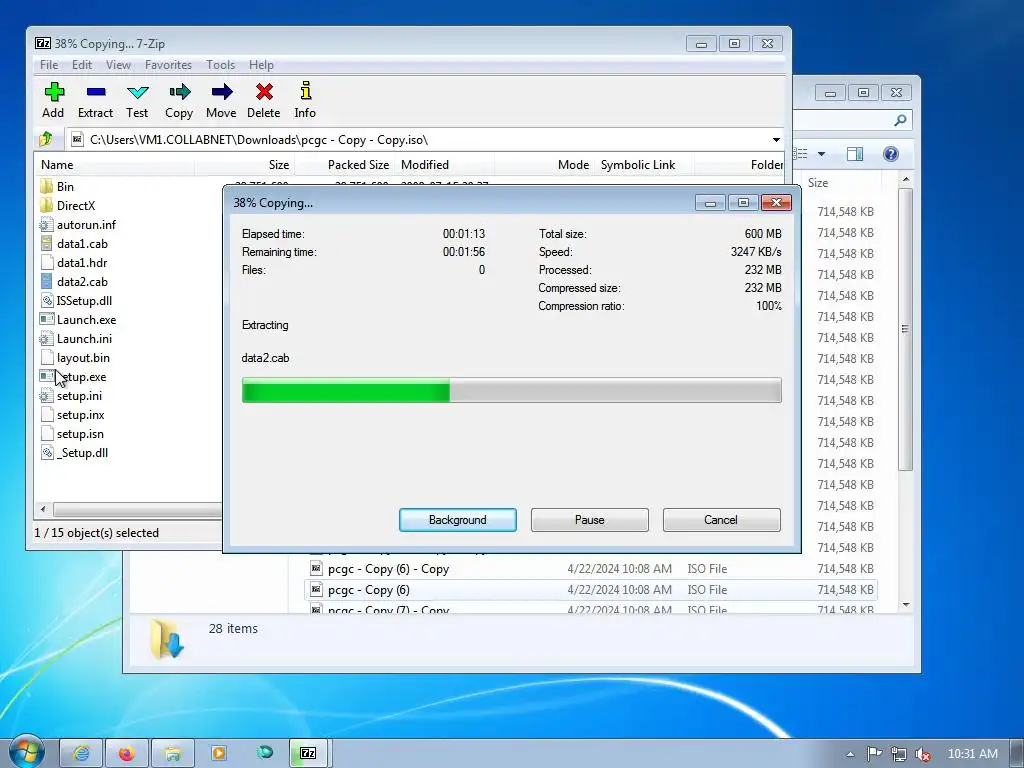Sort by Packed Size column
Image resolution: width=1024 pixels, height=768 pixels.
pyautogui.click(x=344, y=165)
